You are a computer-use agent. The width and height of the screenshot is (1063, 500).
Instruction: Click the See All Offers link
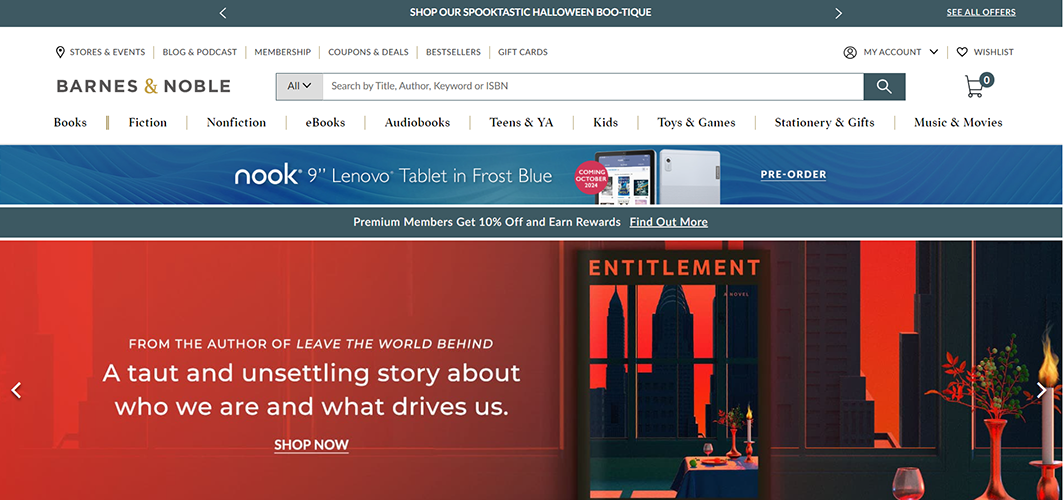click(980, 13)
